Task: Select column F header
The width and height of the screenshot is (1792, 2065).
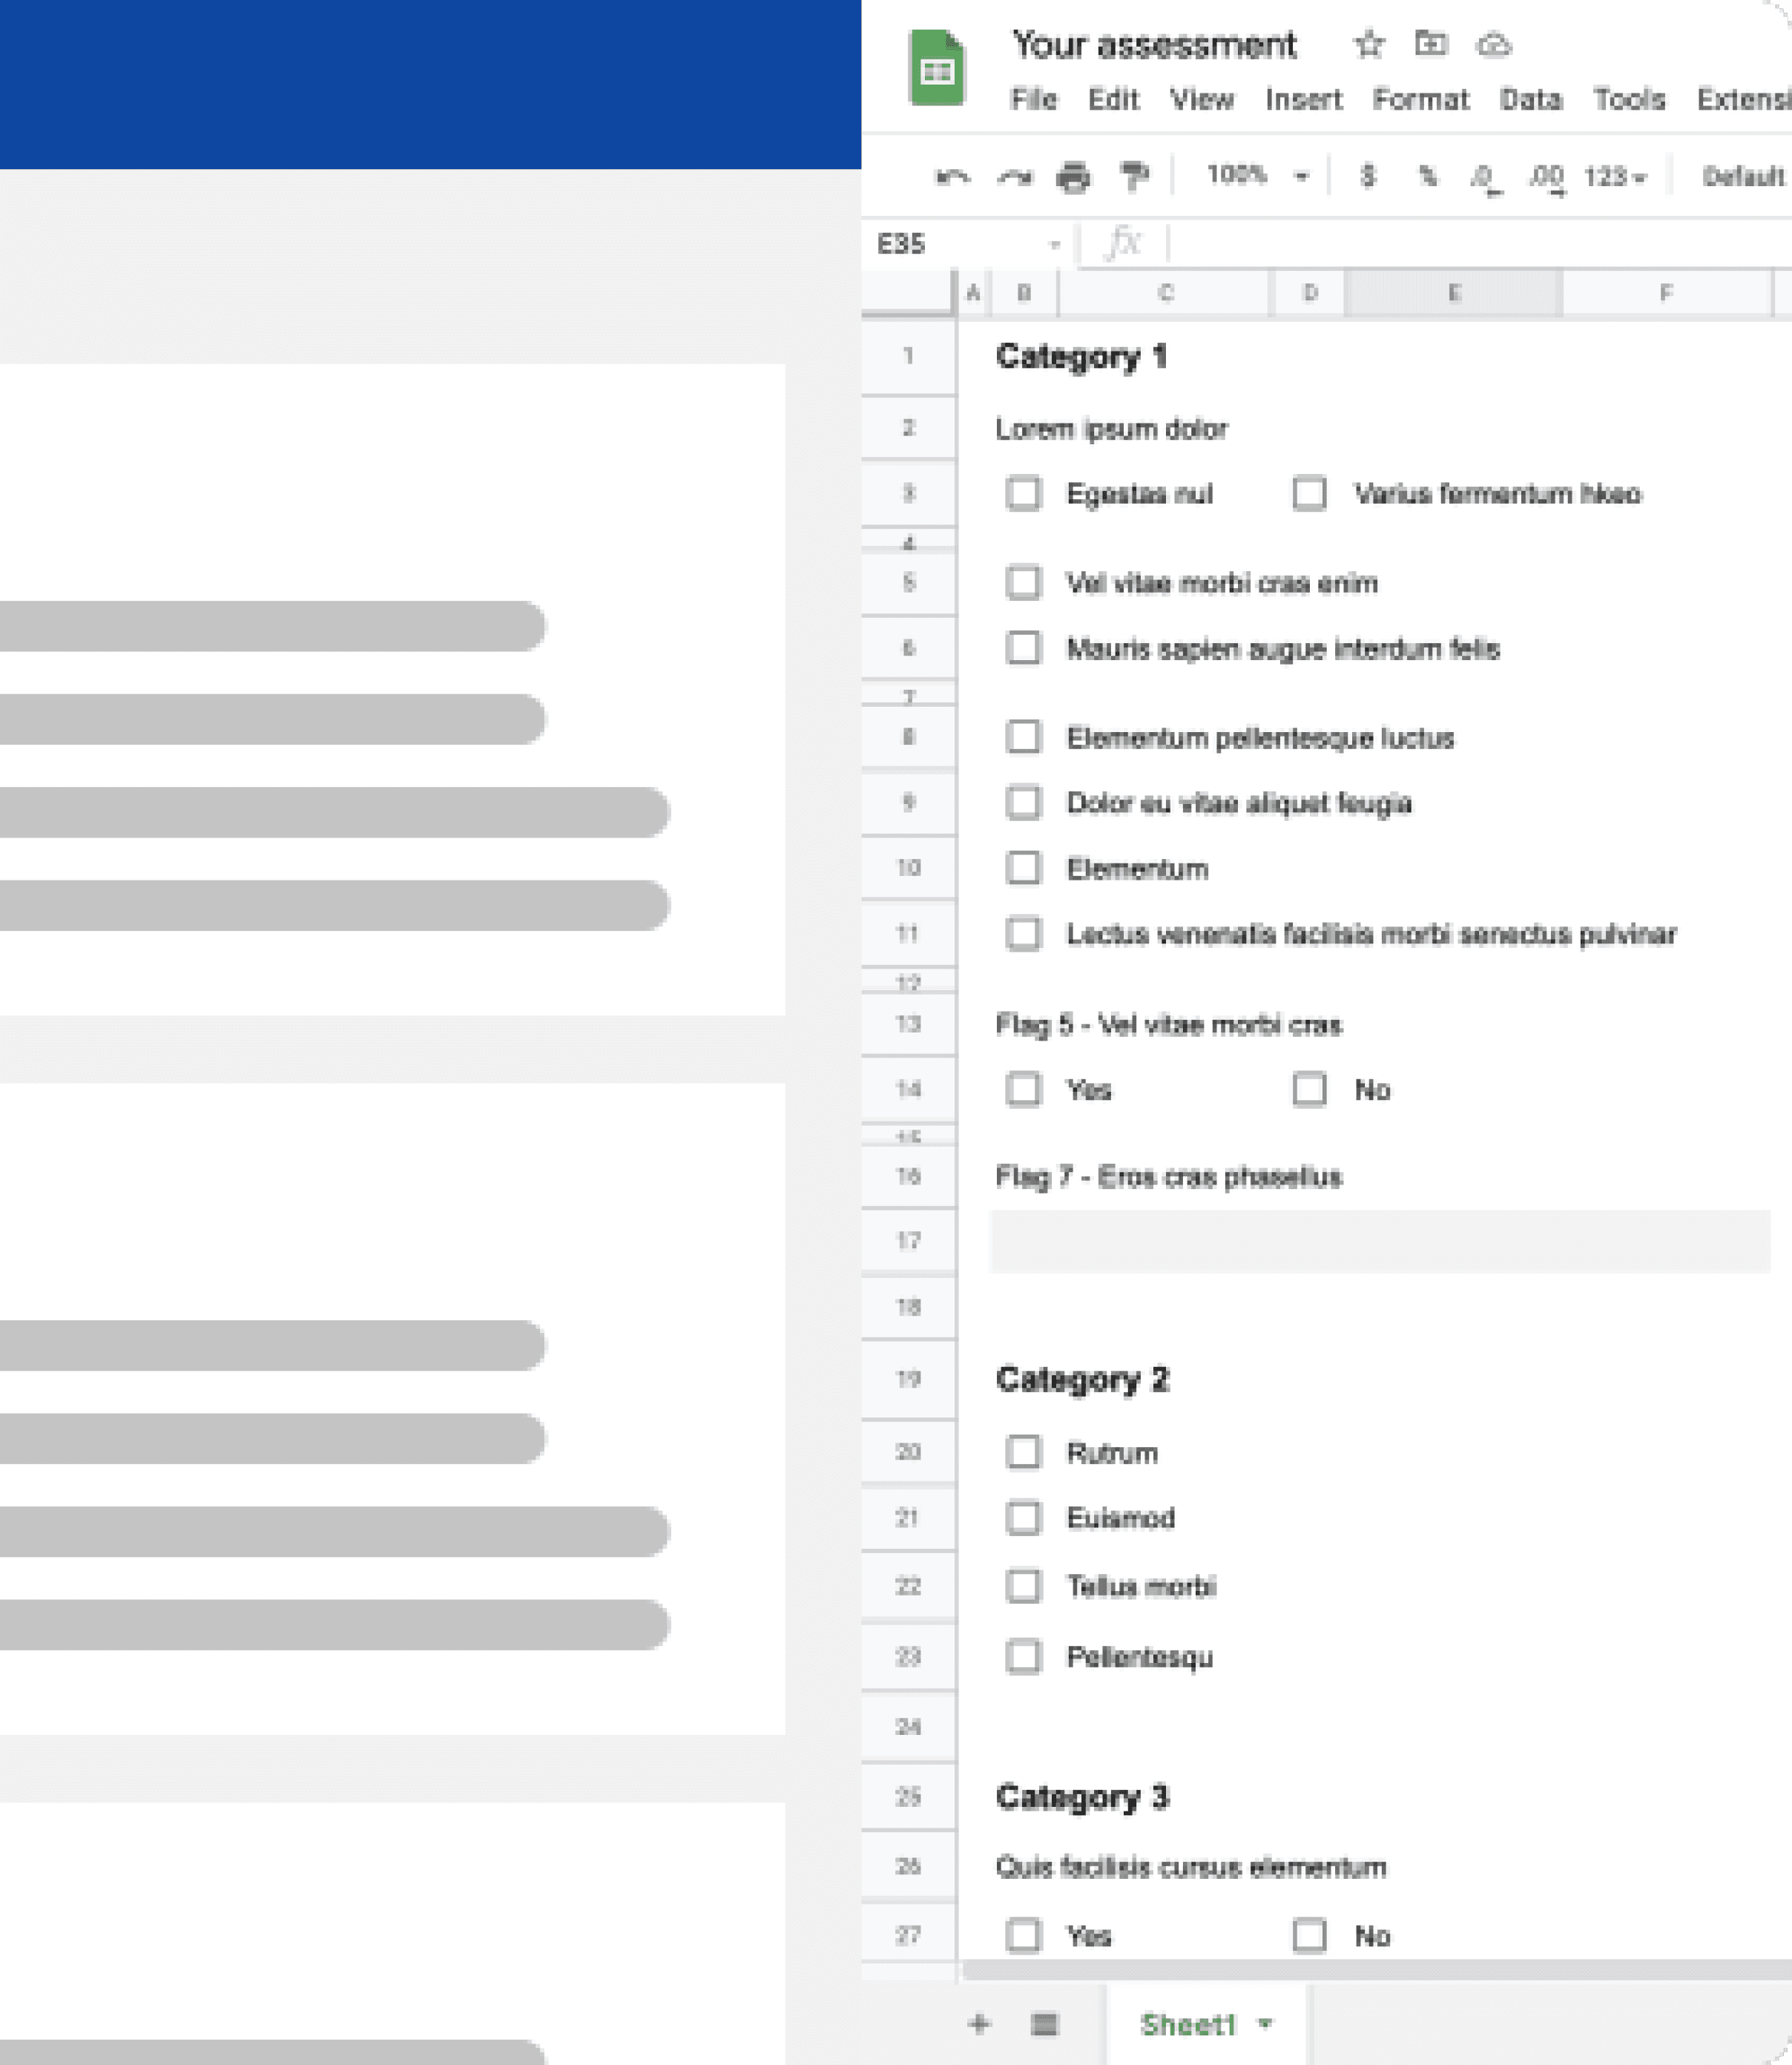Action: pos(1665,293)
